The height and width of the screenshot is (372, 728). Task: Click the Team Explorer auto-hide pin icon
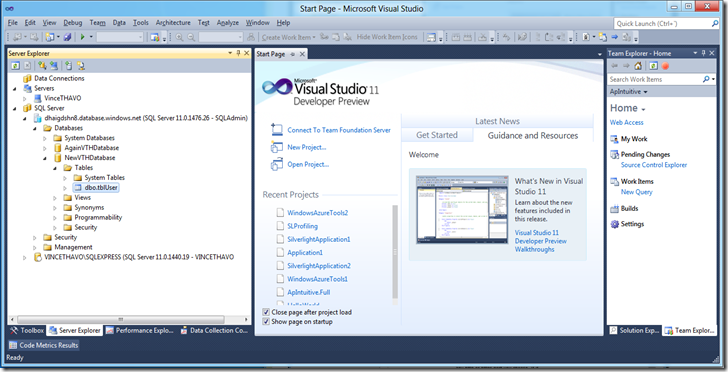click(703, 53)
